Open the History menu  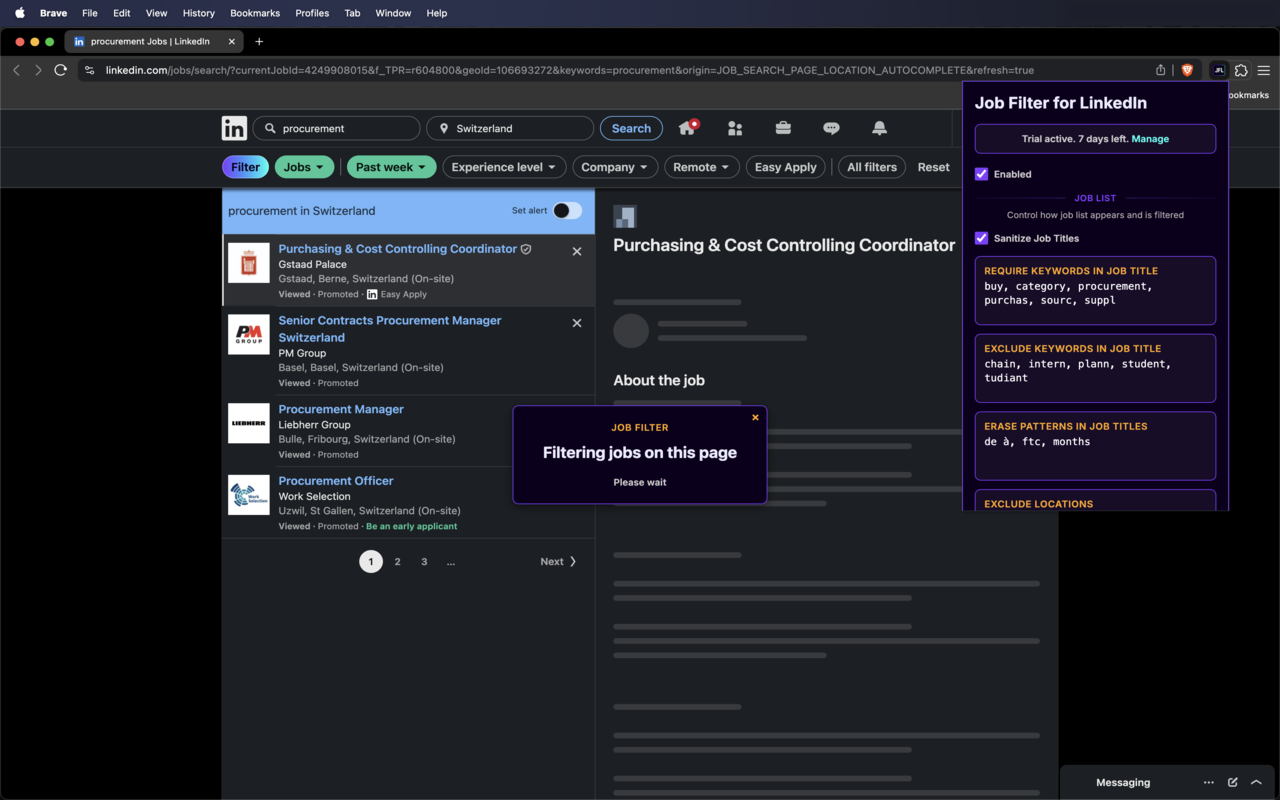click(x=199, y=13)
